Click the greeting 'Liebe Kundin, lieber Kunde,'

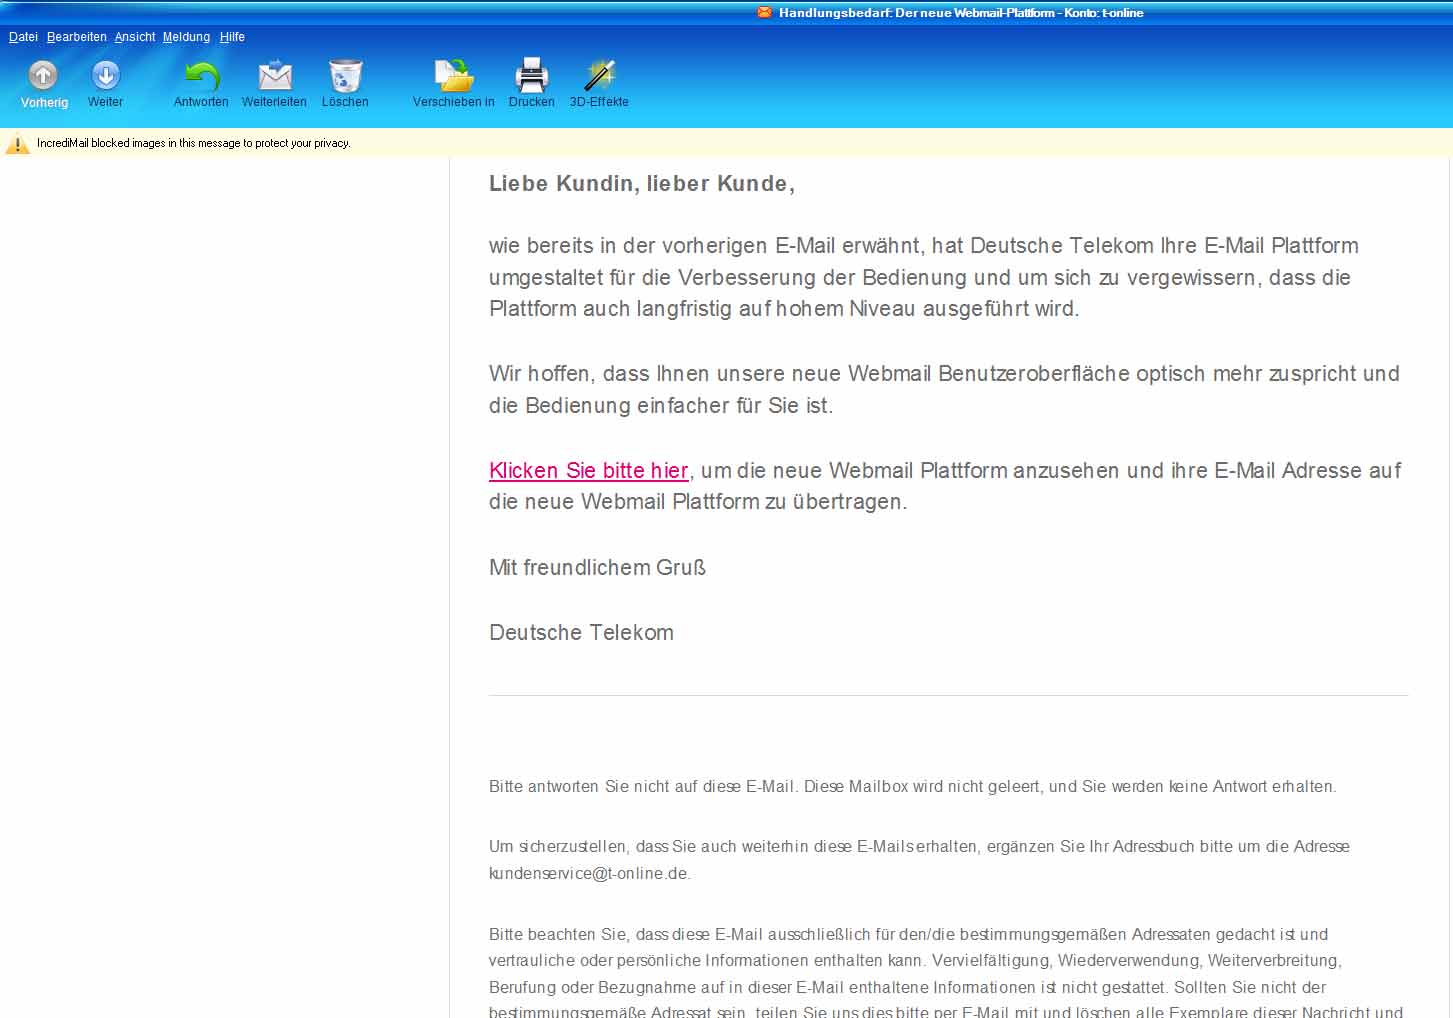(x=642, y=184)
